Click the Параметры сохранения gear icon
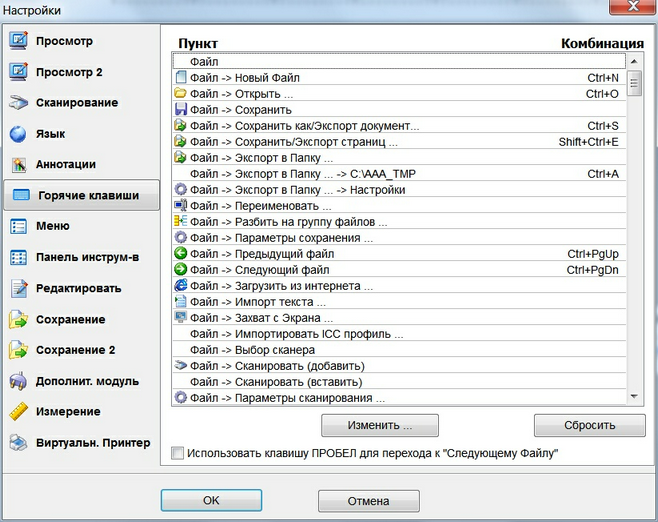The height and width of the screenshot is (522, 658). click(180, 238)
